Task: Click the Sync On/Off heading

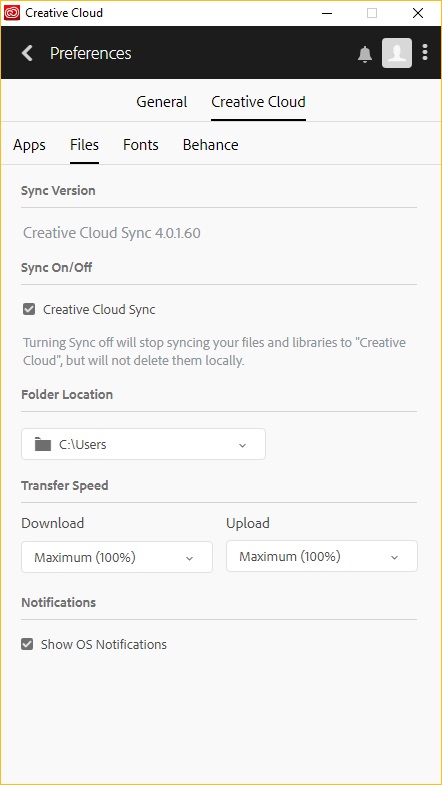Action: coord(57,267)
